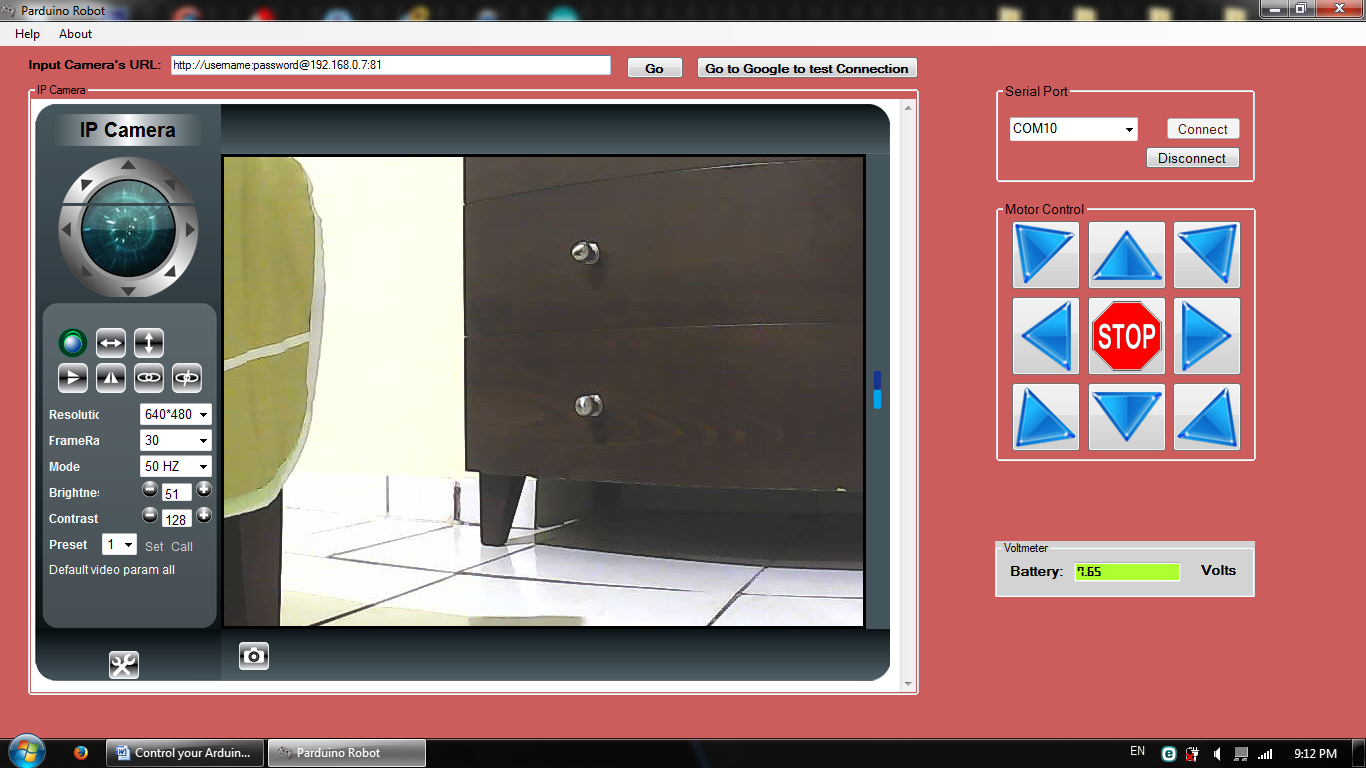
Task: Select the horizontal patrol icon
Action: [x=110, y=343]
